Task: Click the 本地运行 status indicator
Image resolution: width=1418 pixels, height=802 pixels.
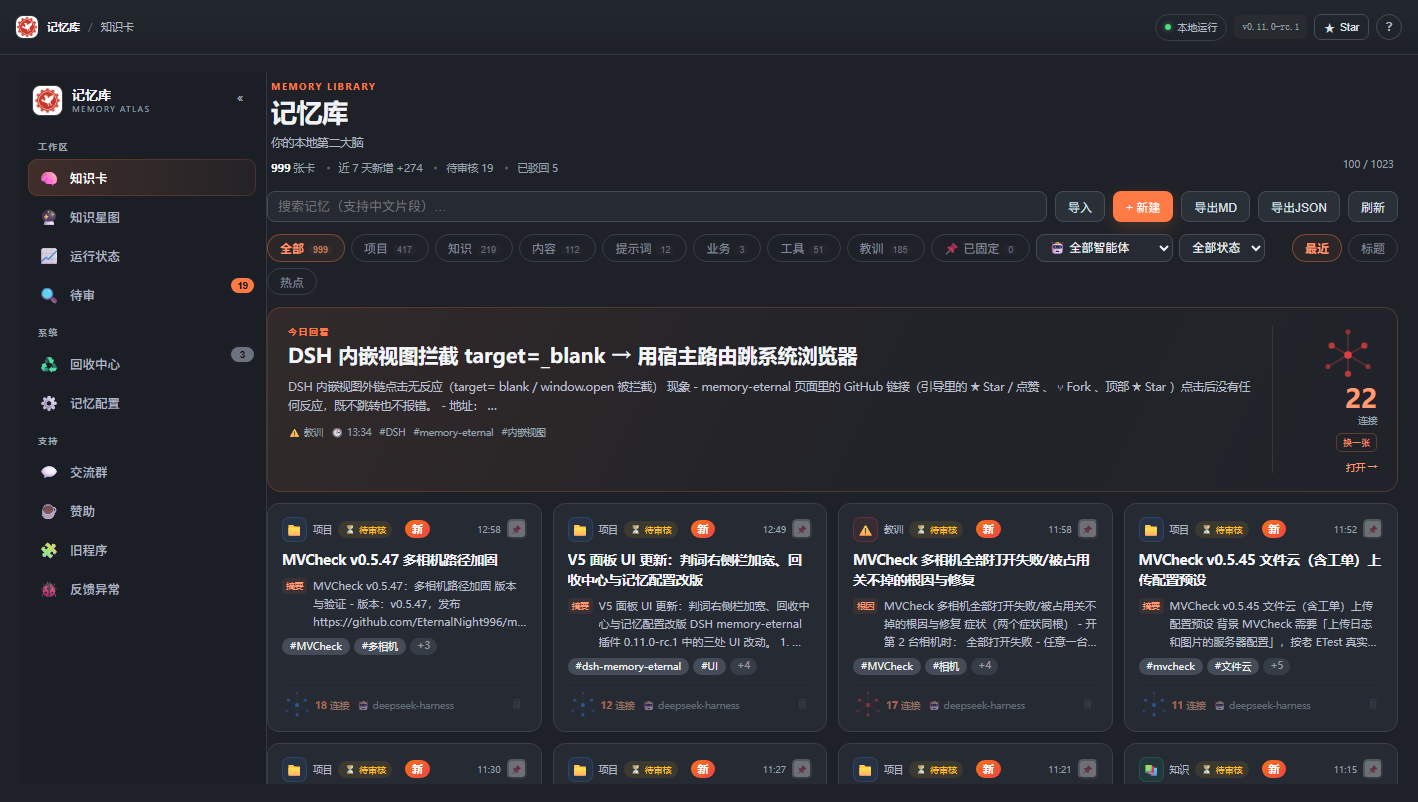Action: [1190, 27]
